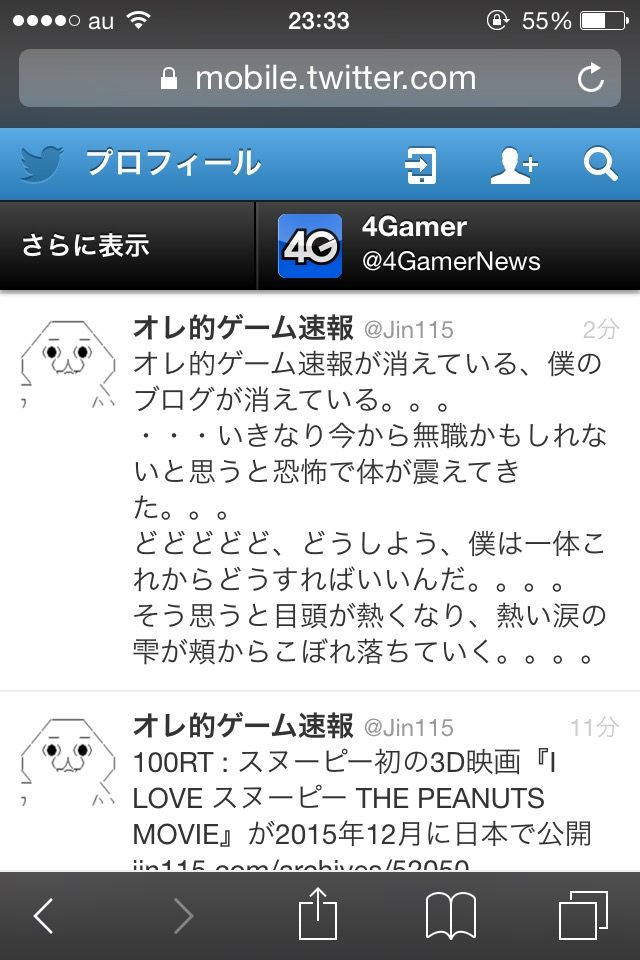Open Twitter search magnifier icon
The height and width of the screenshot is (960, 640).
(600, 164)
